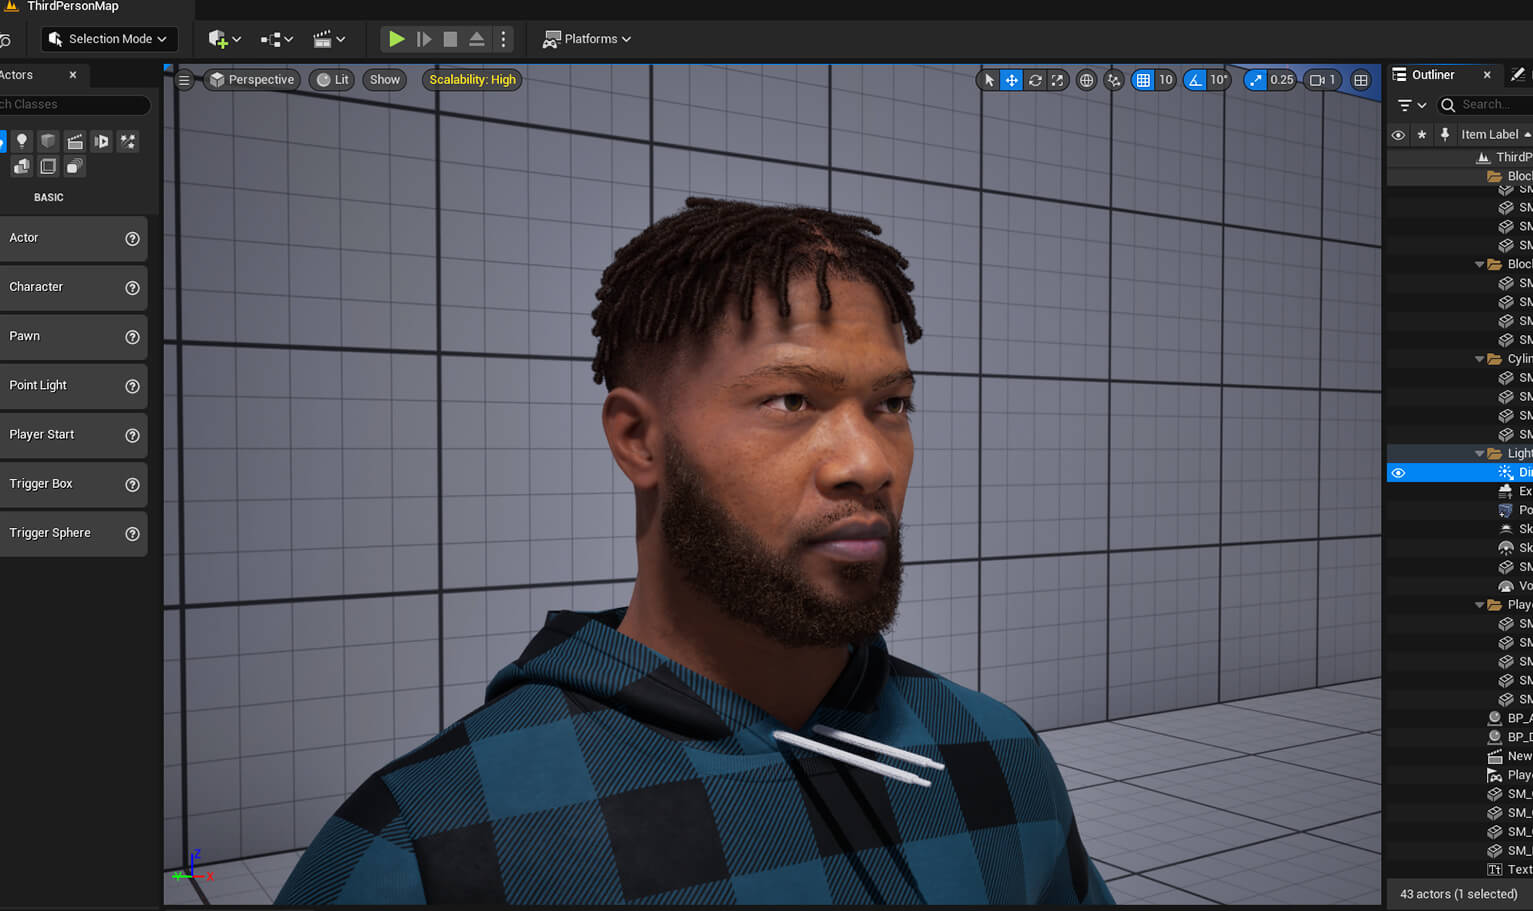Viewport: 1533px width, 911px height.
Task: Open the play options three-dot menu
Action: tap(503, 39)
